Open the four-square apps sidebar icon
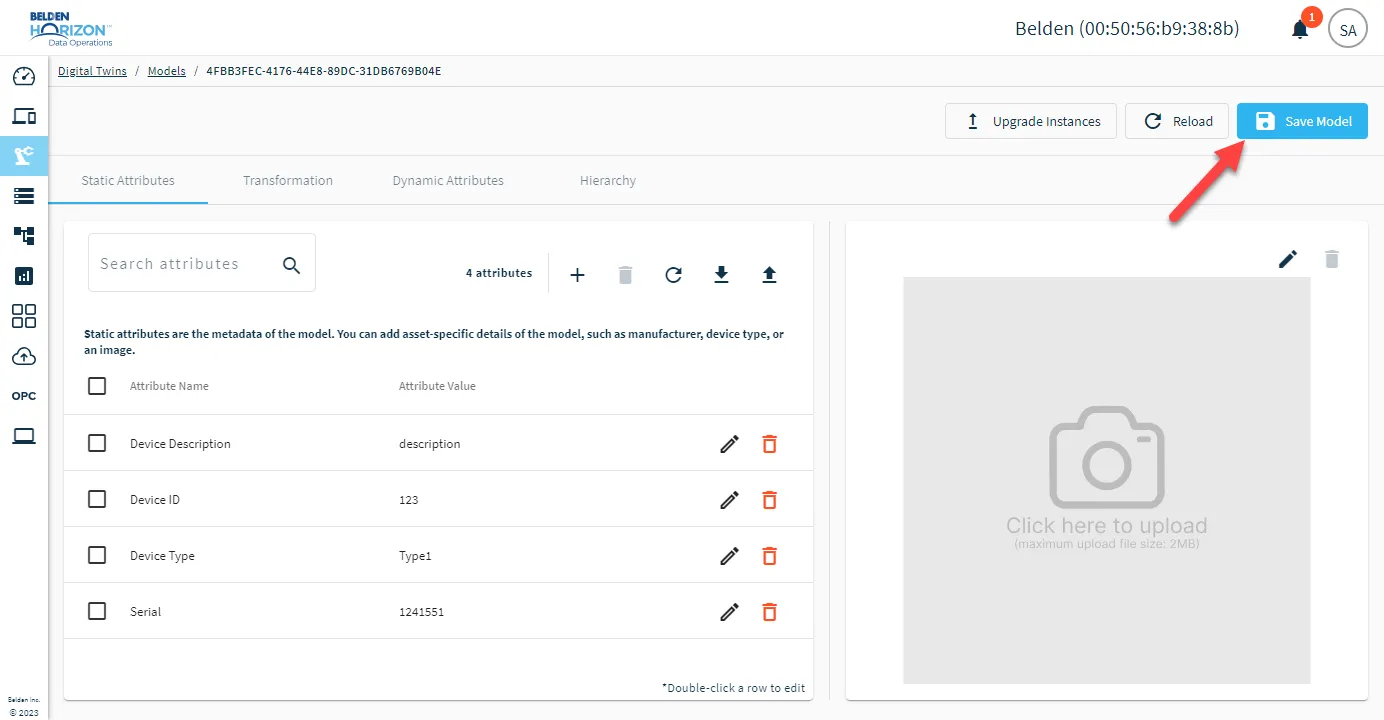Viewport: 1384px width, 720px height. [24, 316]
